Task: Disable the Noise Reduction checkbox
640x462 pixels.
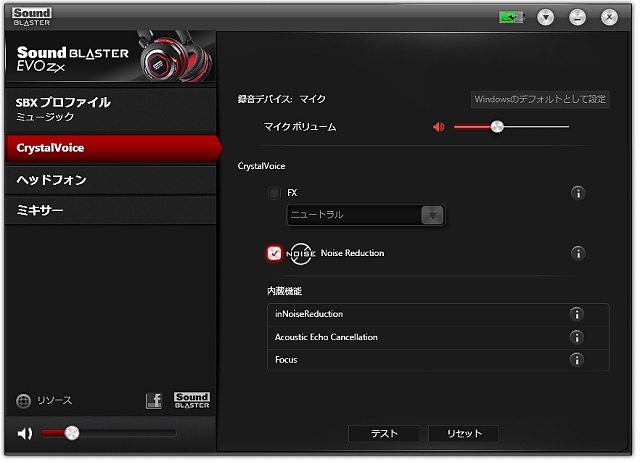Action: tap(274, 253)
